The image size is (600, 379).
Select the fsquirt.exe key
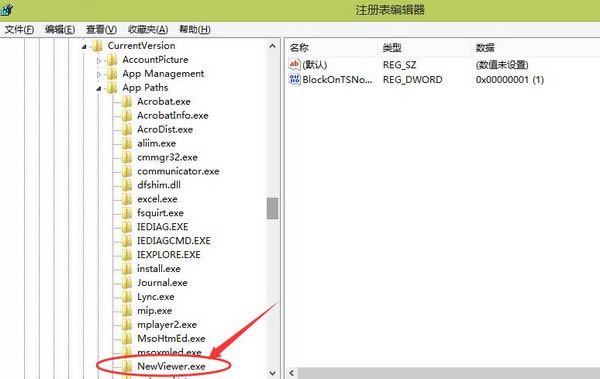[160, 213]
